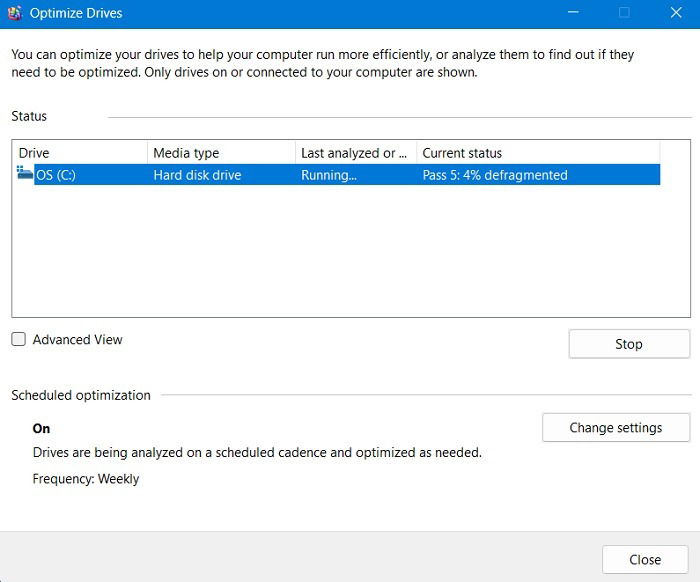Click the Close button at bottom
Screen dimensions: 700x582
pos(645,559)
